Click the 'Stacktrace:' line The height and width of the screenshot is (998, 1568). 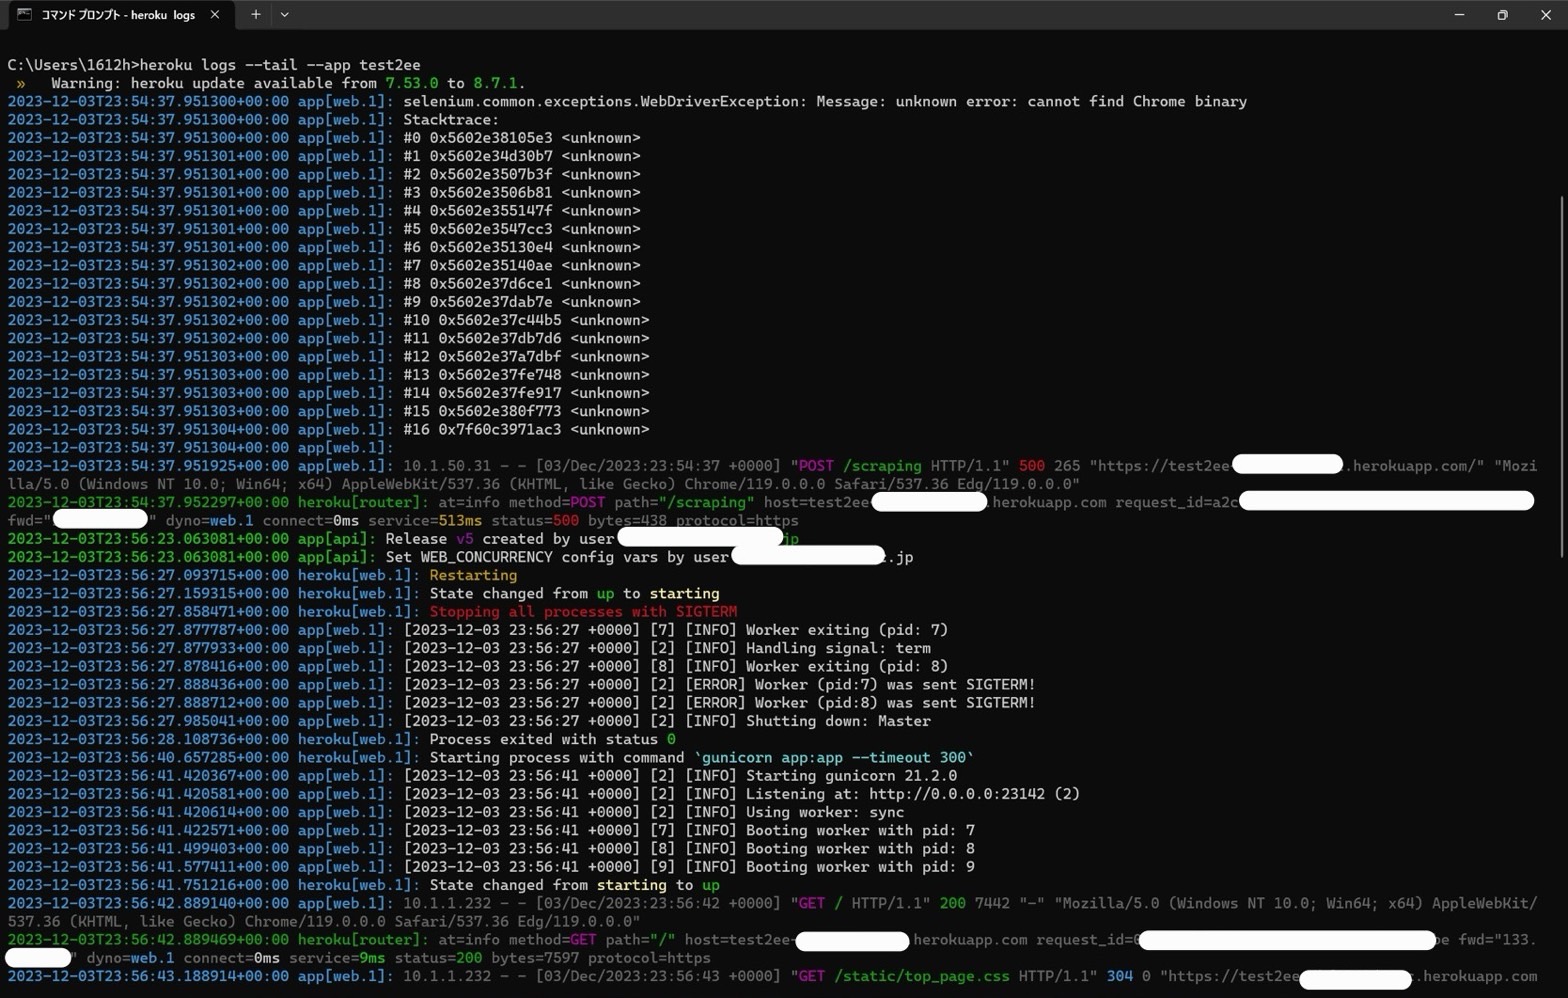pos(451,120)
